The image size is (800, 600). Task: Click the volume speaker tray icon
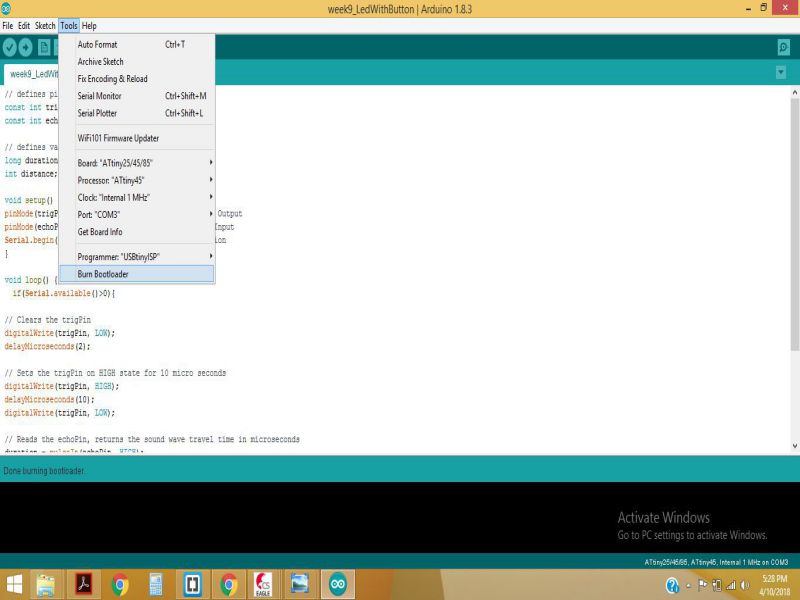745,585
